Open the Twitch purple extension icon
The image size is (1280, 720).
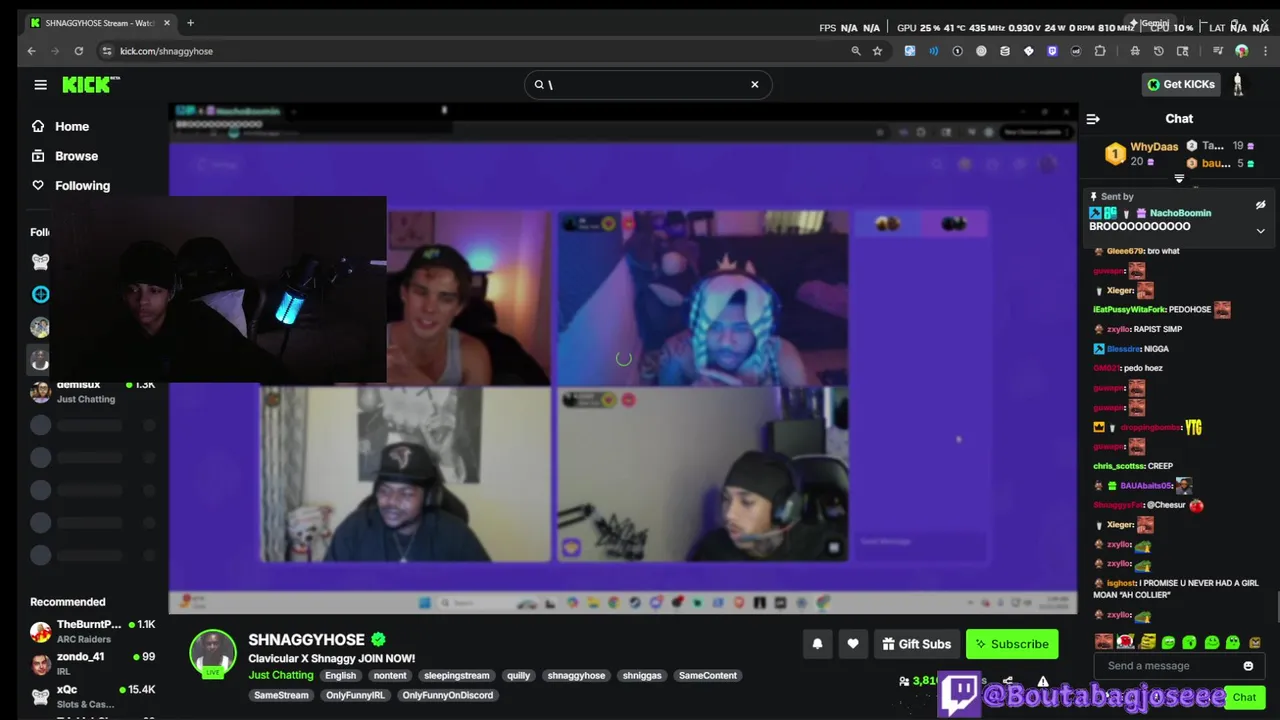click(x=1052, y=51)
